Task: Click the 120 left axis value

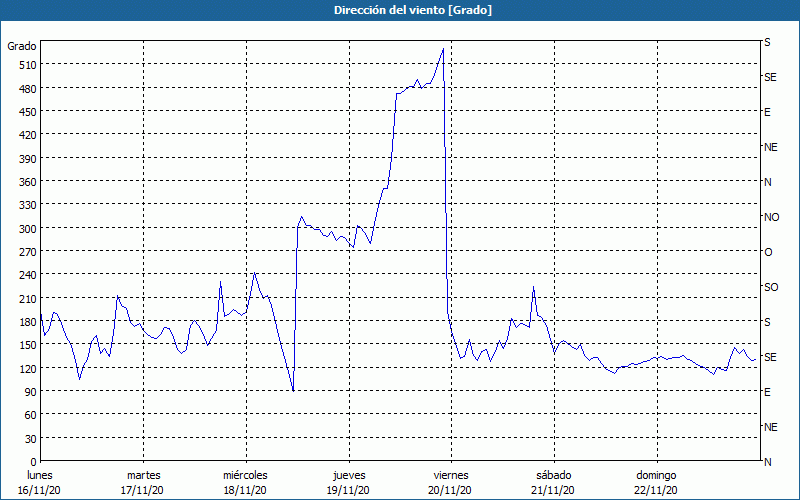Action: click(28, 369)
